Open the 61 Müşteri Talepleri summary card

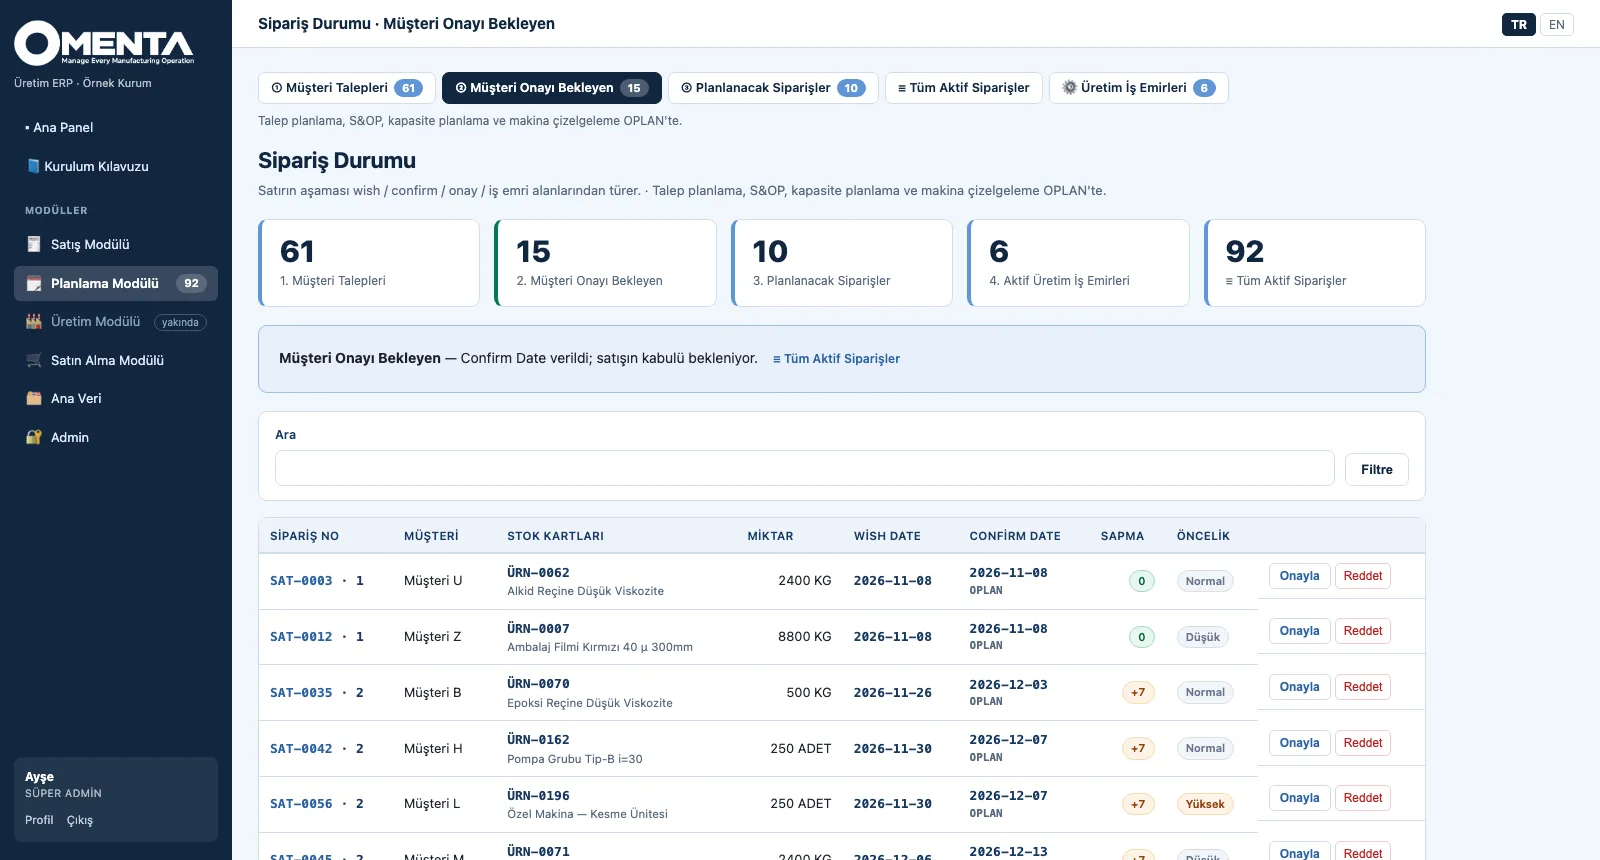[369, 263]
